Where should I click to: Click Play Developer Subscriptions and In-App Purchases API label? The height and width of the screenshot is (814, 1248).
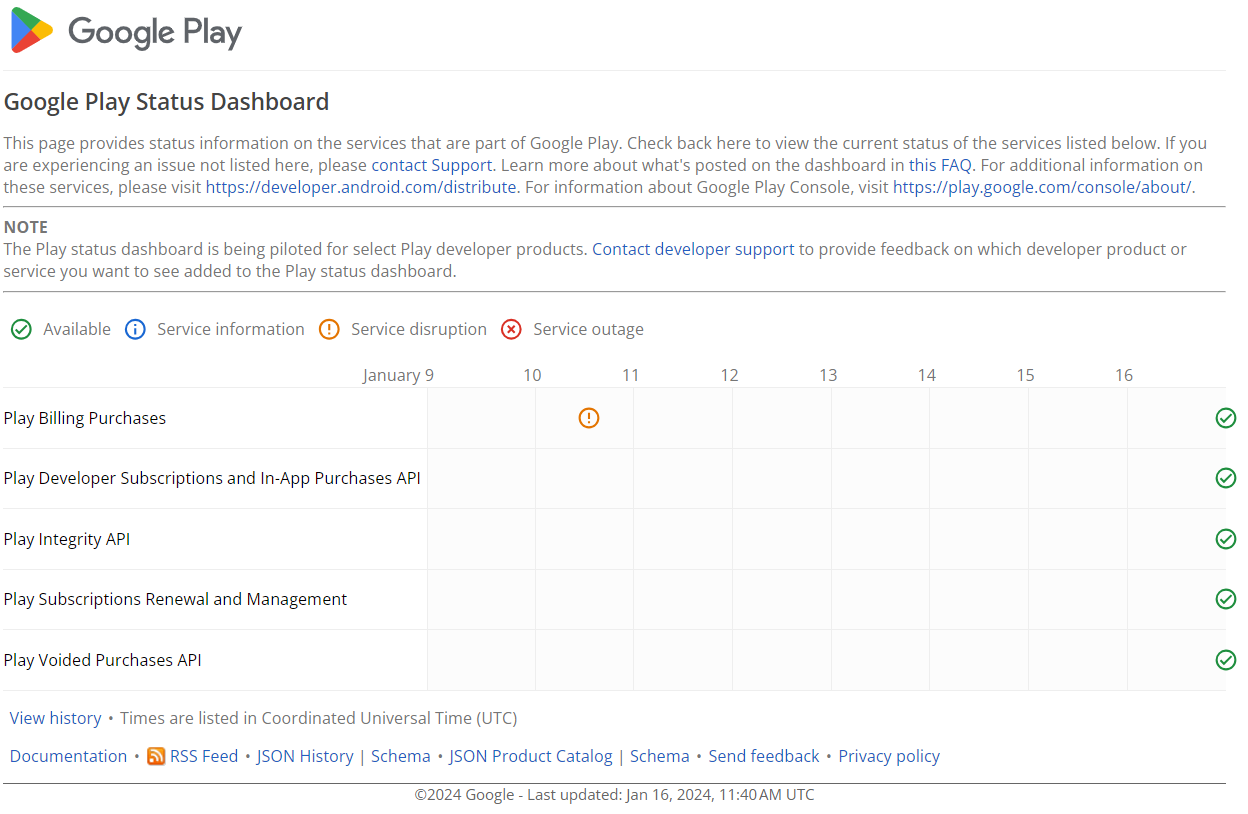pyautogui.click(x=212, y=478)
